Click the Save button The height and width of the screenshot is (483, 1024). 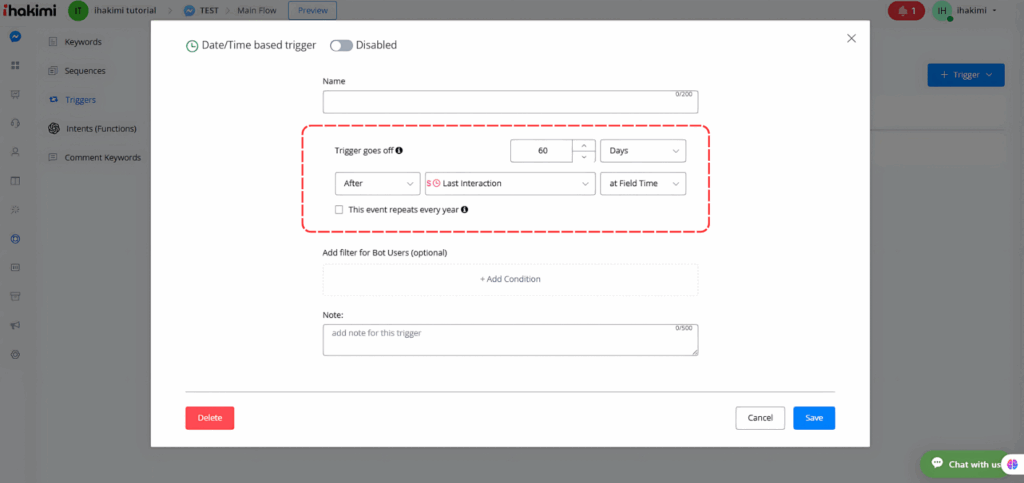[x=814, y=418]
